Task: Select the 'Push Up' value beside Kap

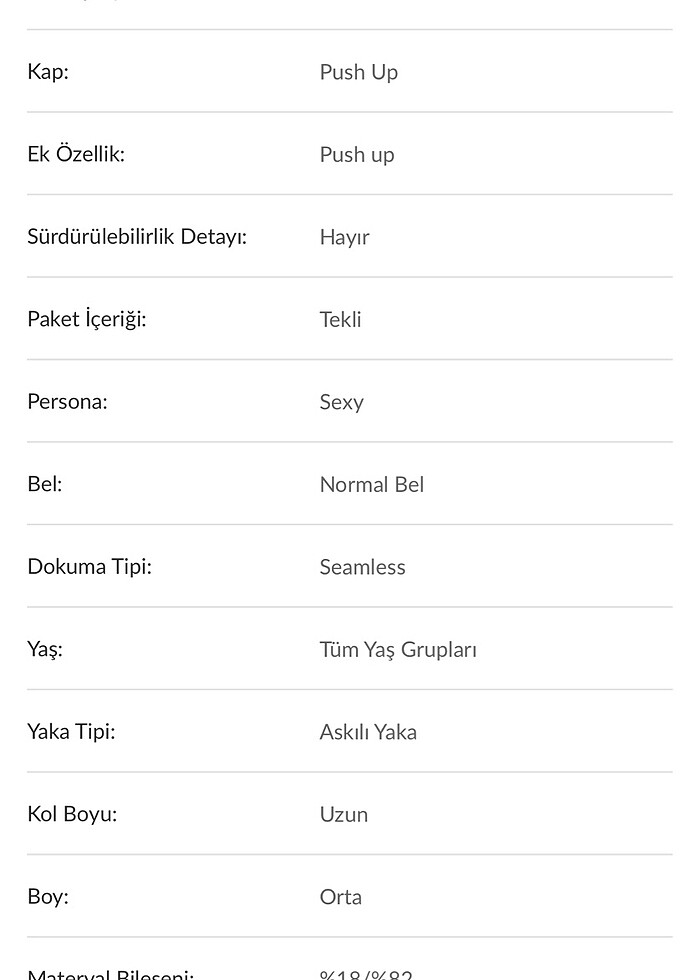Action: (x=358, y=72)
